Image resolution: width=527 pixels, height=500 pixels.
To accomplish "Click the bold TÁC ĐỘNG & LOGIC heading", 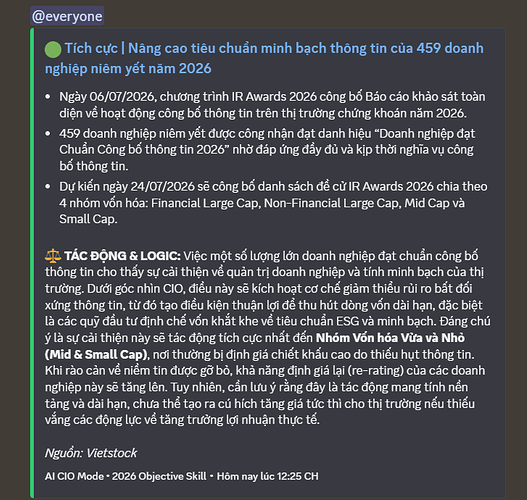I will tap(122, 256).
